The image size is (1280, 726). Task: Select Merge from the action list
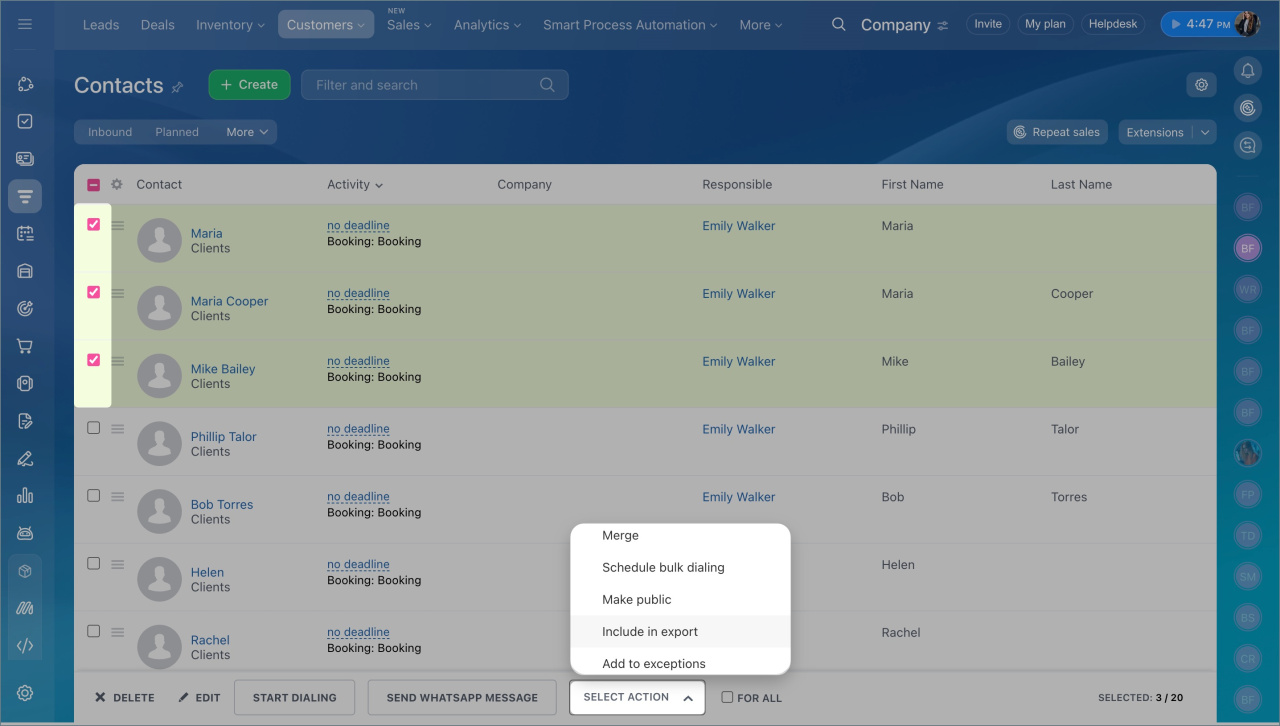coord(620,536)
